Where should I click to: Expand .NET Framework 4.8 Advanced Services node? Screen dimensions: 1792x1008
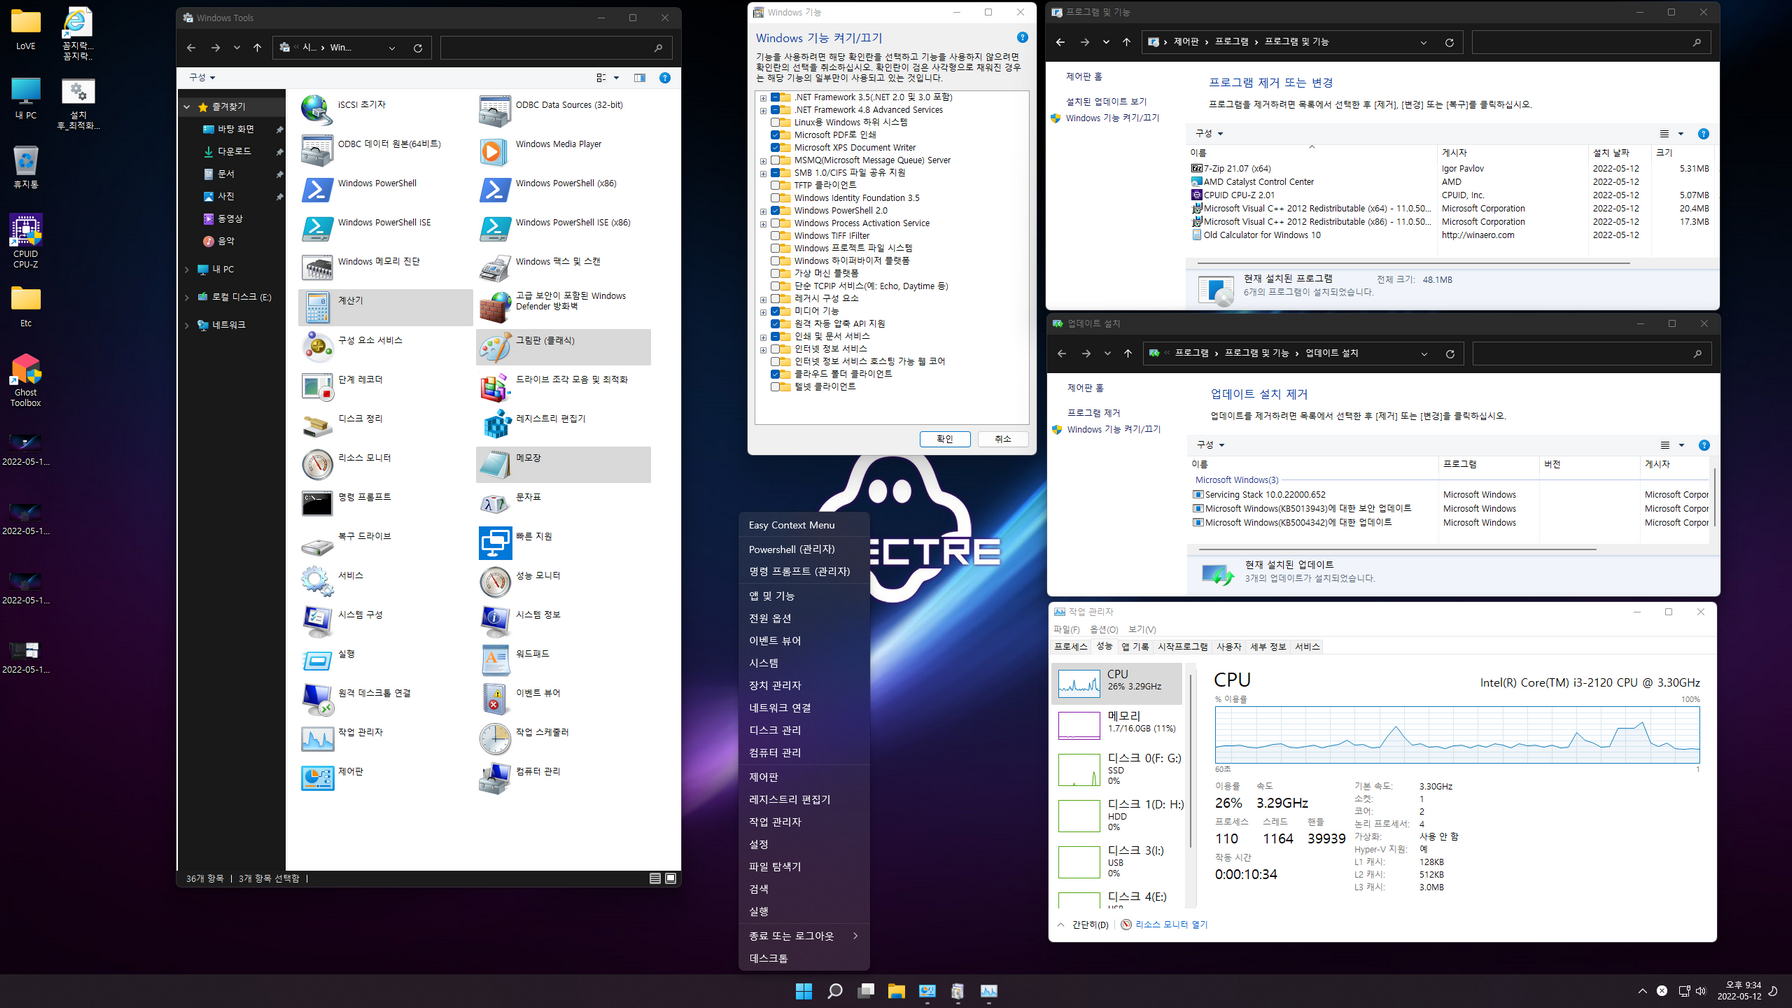(x=763, y=110)
